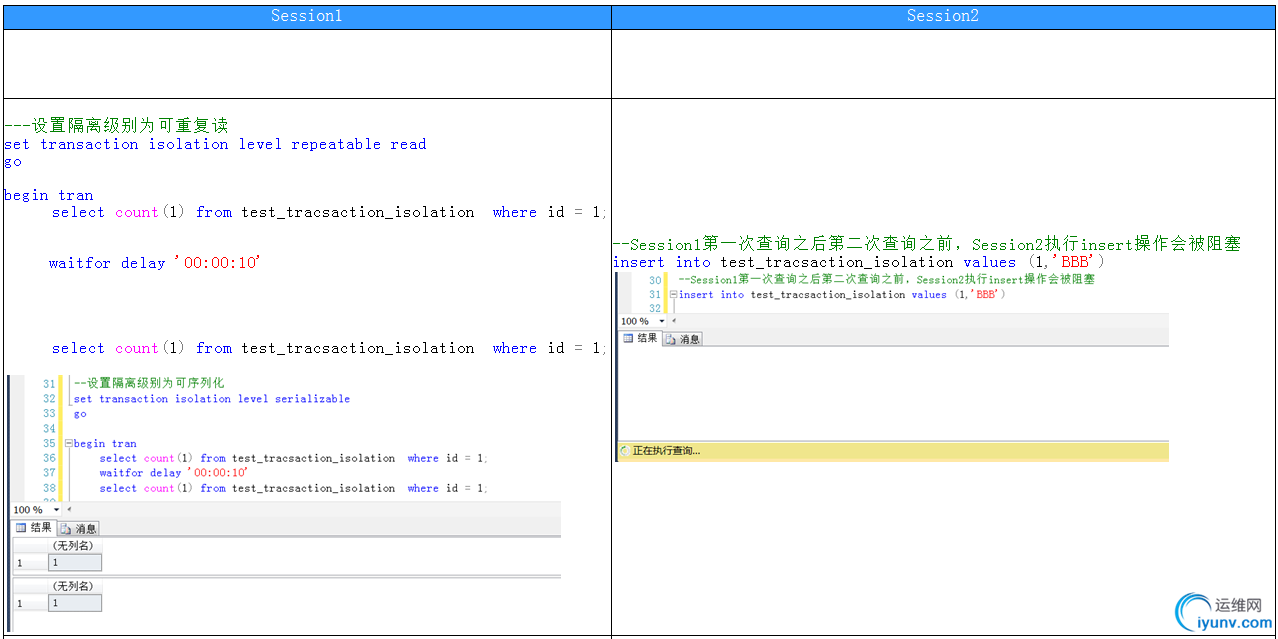The image size is (1278, 639).
Task: Click the comment ---设置隔离级别为可重复读
Action: (x=116, y=125)
